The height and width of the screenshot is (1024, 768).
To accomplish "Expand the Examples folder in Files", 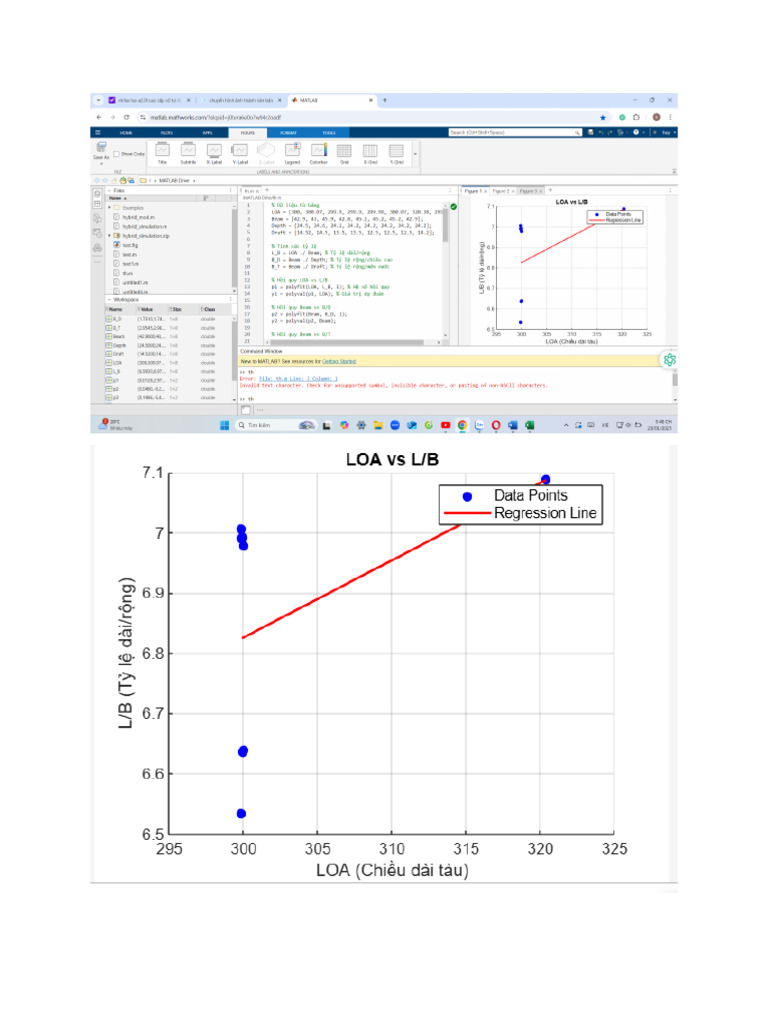I will pyautogui.click(x=110, y=208).
